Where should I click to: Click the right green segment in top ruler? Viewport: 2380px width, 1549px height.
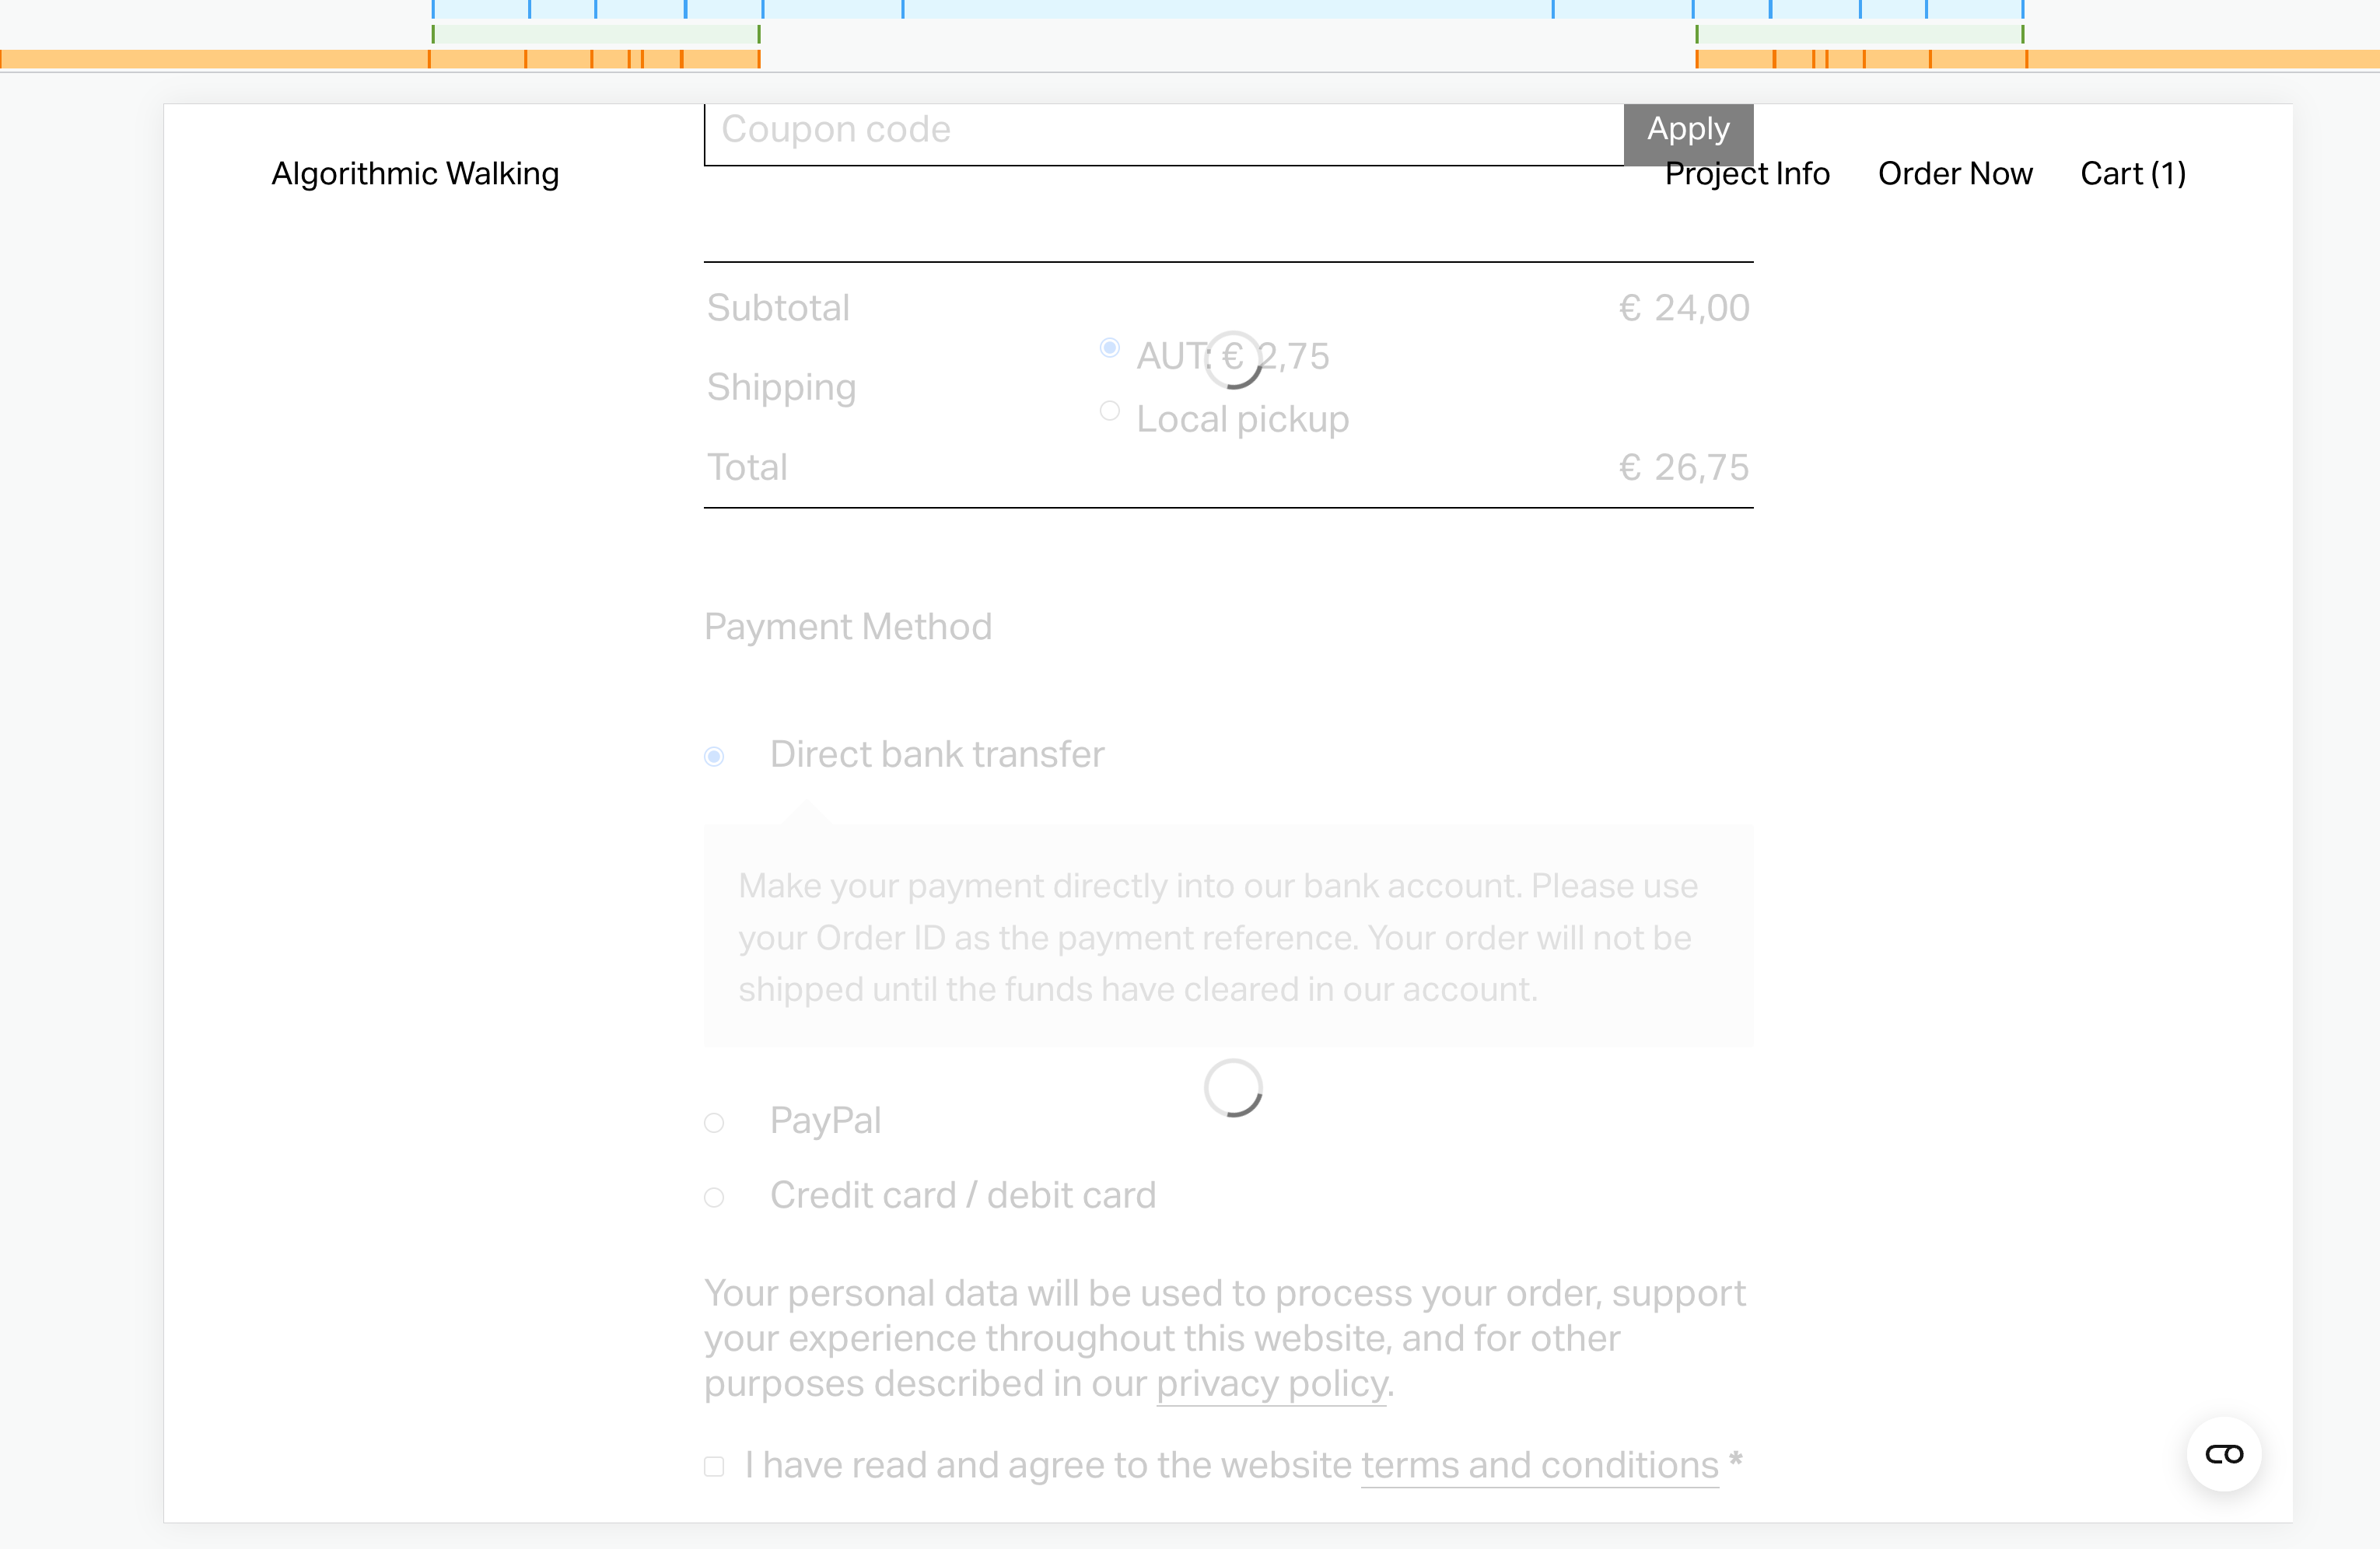click(x=1859, y=34)
